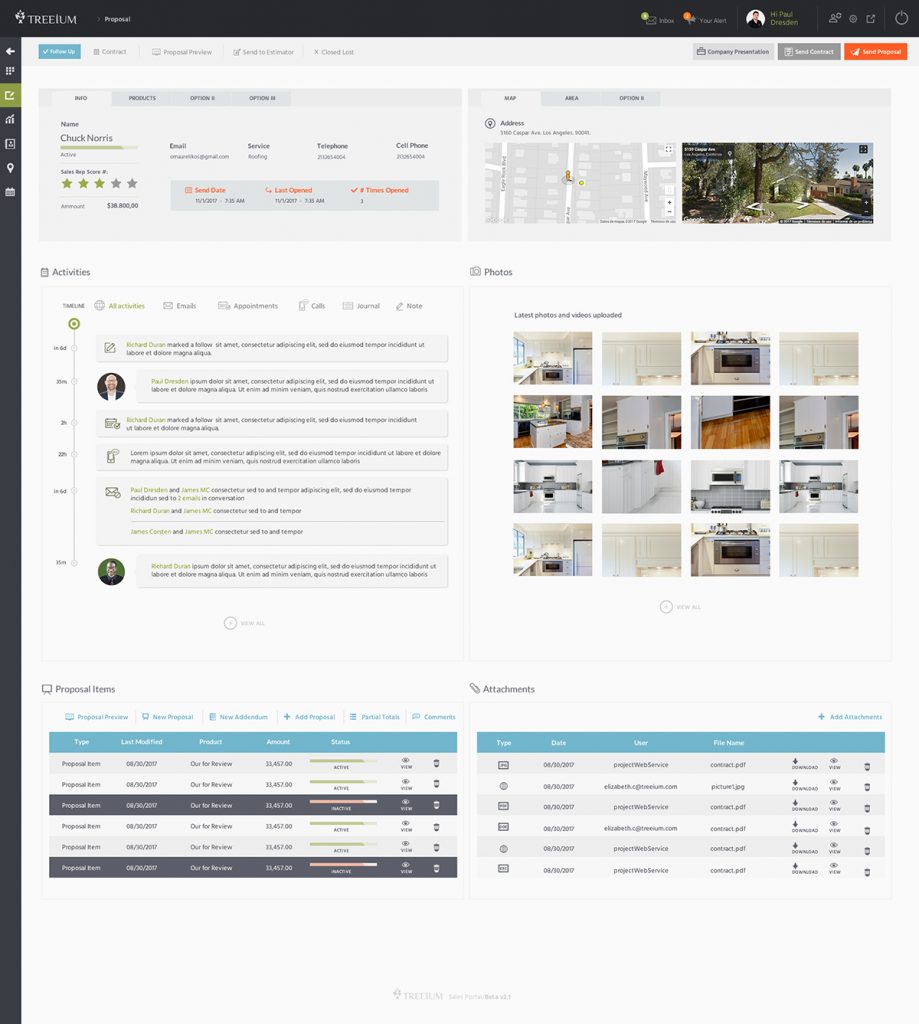Click the 22h timeline marker
The image size is (919, 1024).
[74, 454]
